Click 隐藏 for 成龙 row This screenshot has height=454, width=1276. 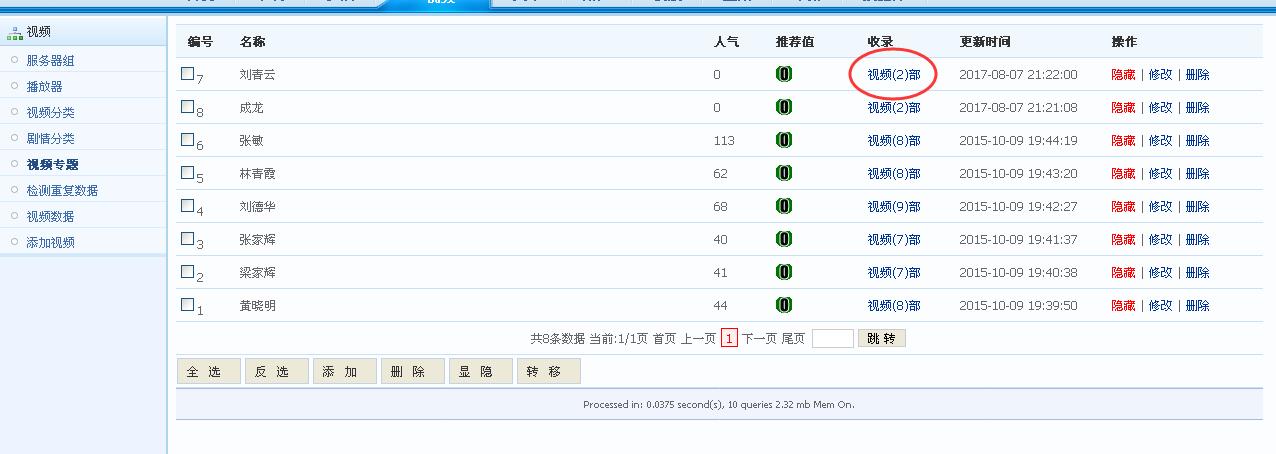tap(1123, 108)
